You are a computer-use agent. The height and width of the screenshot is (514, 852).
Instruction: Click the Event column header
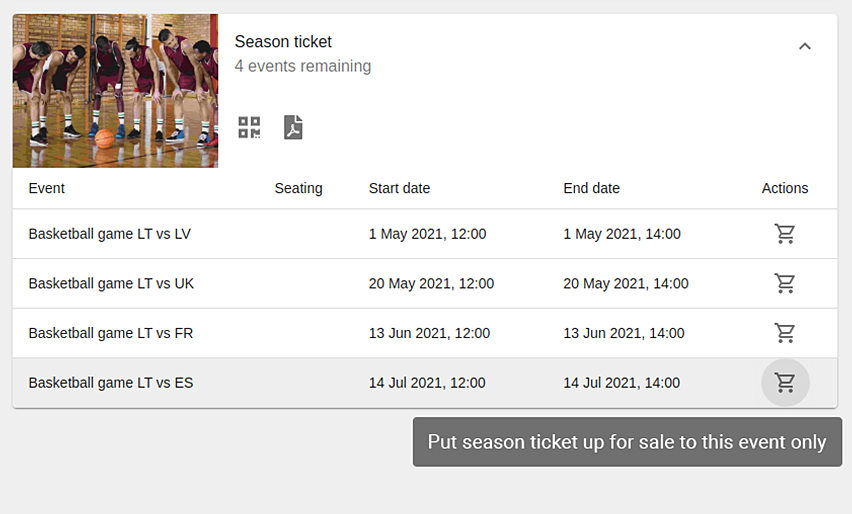(47, 188)
